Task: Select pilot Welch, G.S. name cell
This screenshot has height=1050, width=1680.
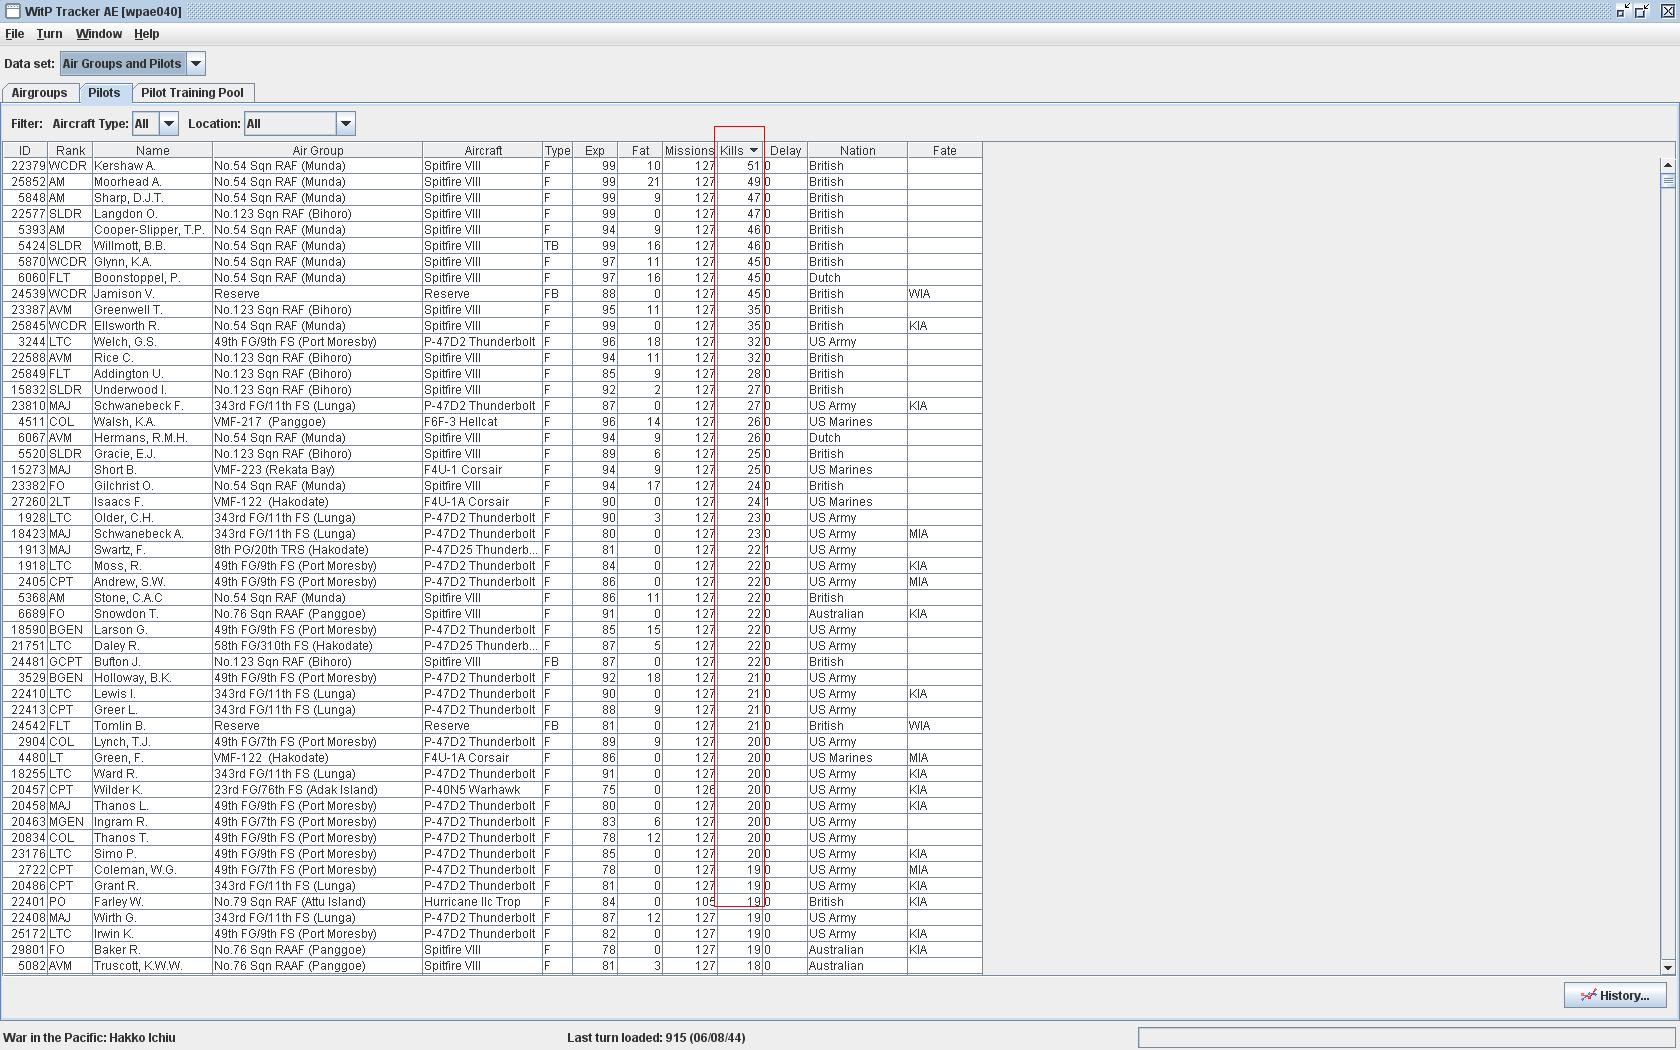Action: coord(152,342)
